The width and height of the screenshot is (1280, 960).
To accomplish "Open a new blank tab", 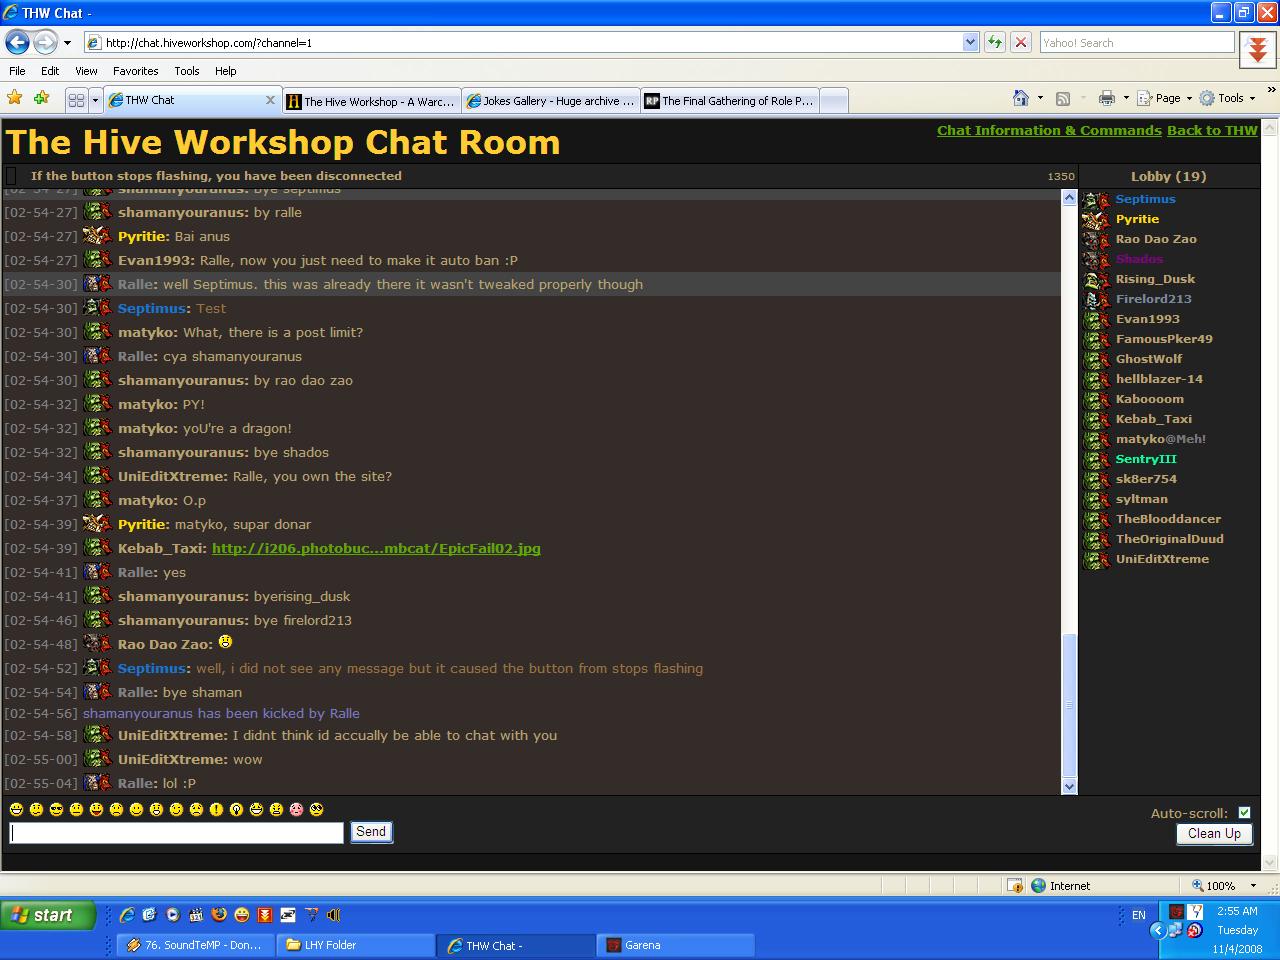I will [x=833, y=101].
